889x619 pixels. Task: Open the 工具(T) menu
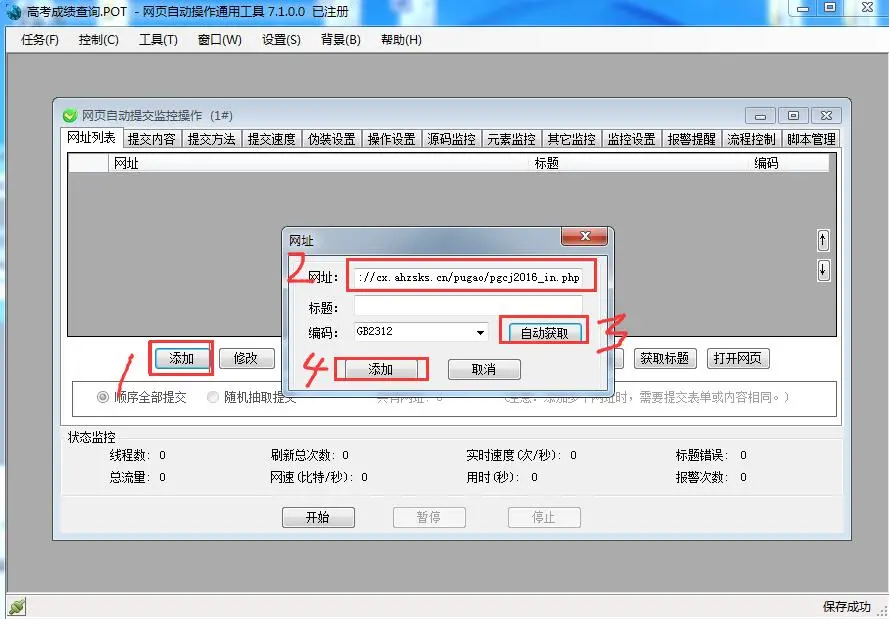(x=158, y=40)
